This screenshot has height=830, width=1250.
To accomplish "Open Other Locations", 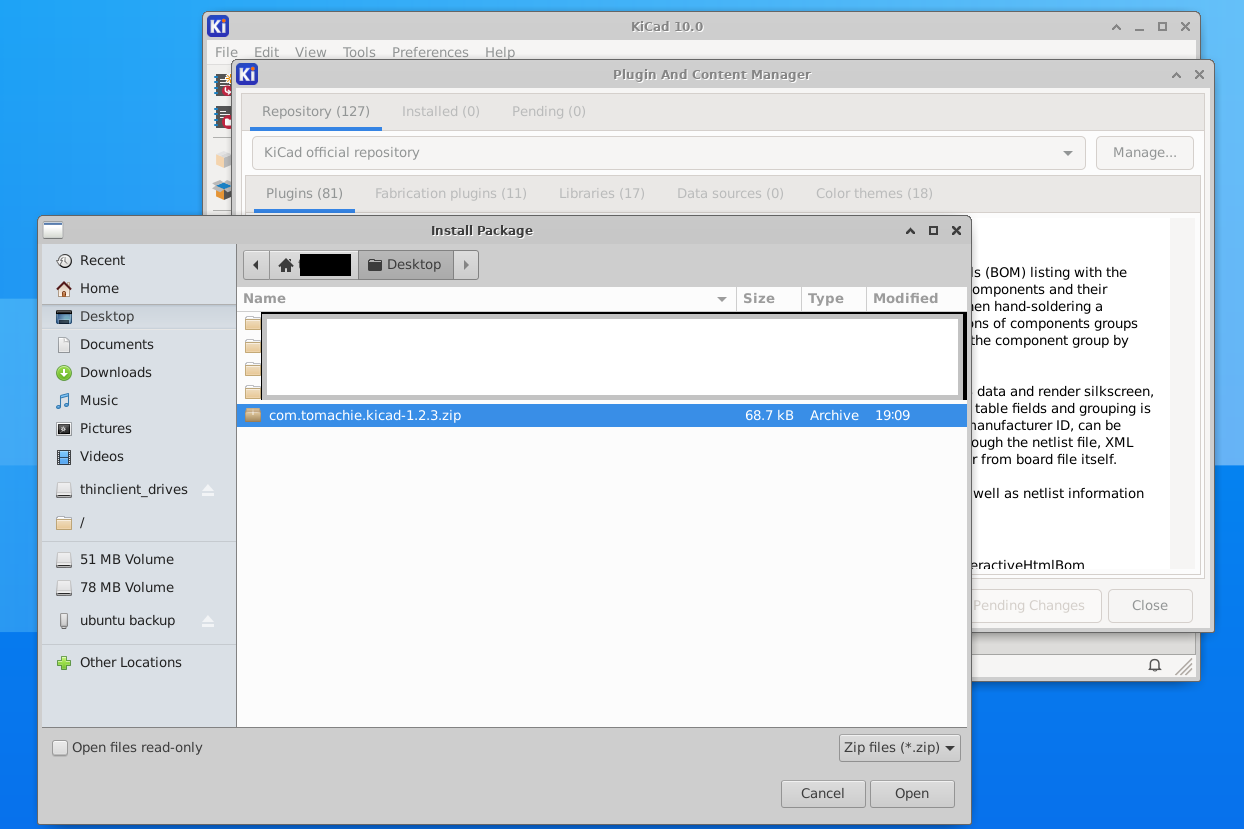I will [x=130, y=662].
